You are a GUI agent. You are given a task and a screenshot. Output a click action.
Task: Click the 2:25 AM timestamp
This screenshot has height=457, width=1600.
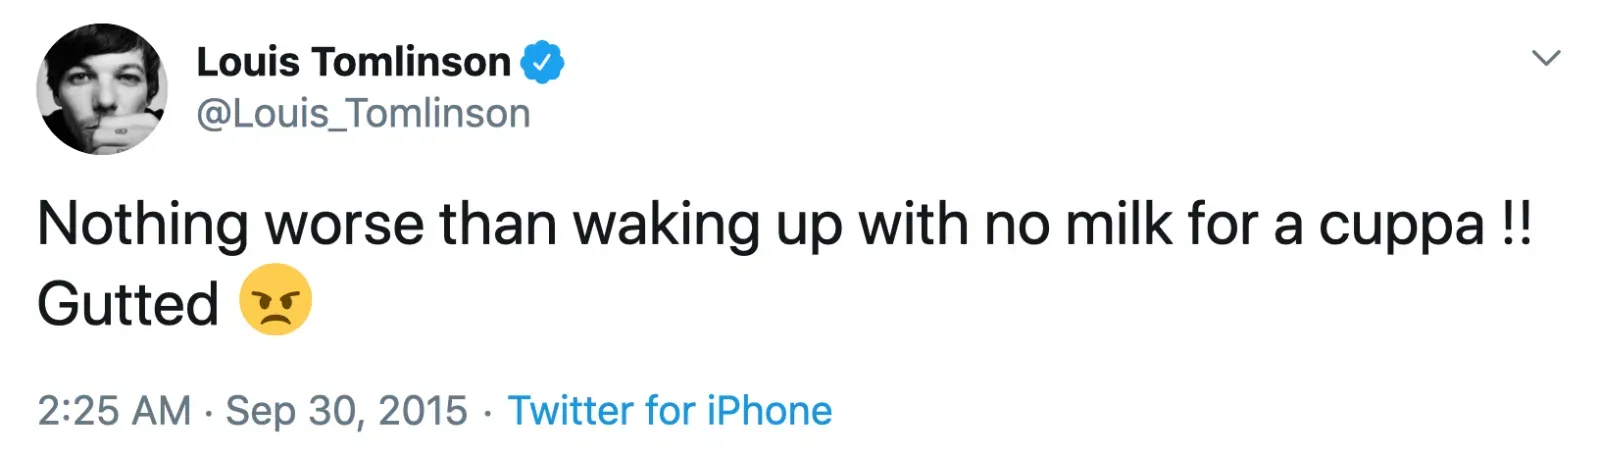114,411
